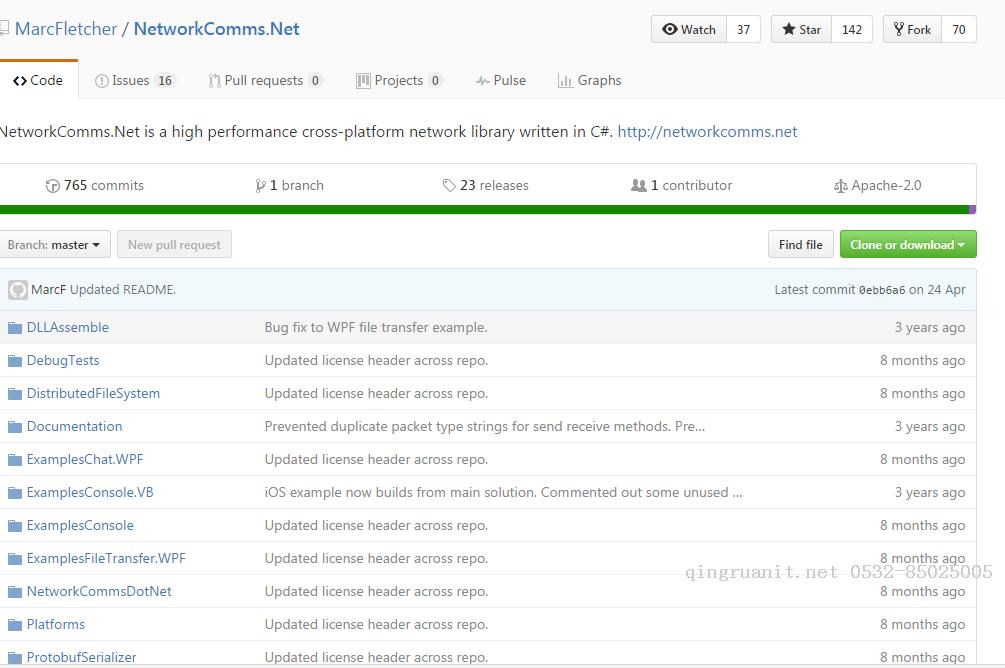Image resolution: width=1005 pixels, height=668 pixels.
Task: Open the http://networkcomms.net website link
Action: [x=708, y=131]
